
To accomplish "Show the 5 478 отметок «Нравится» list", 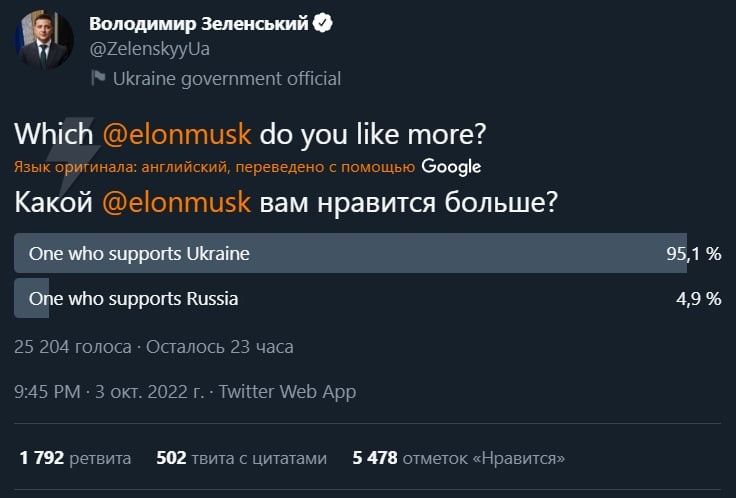I will point(459,458).
